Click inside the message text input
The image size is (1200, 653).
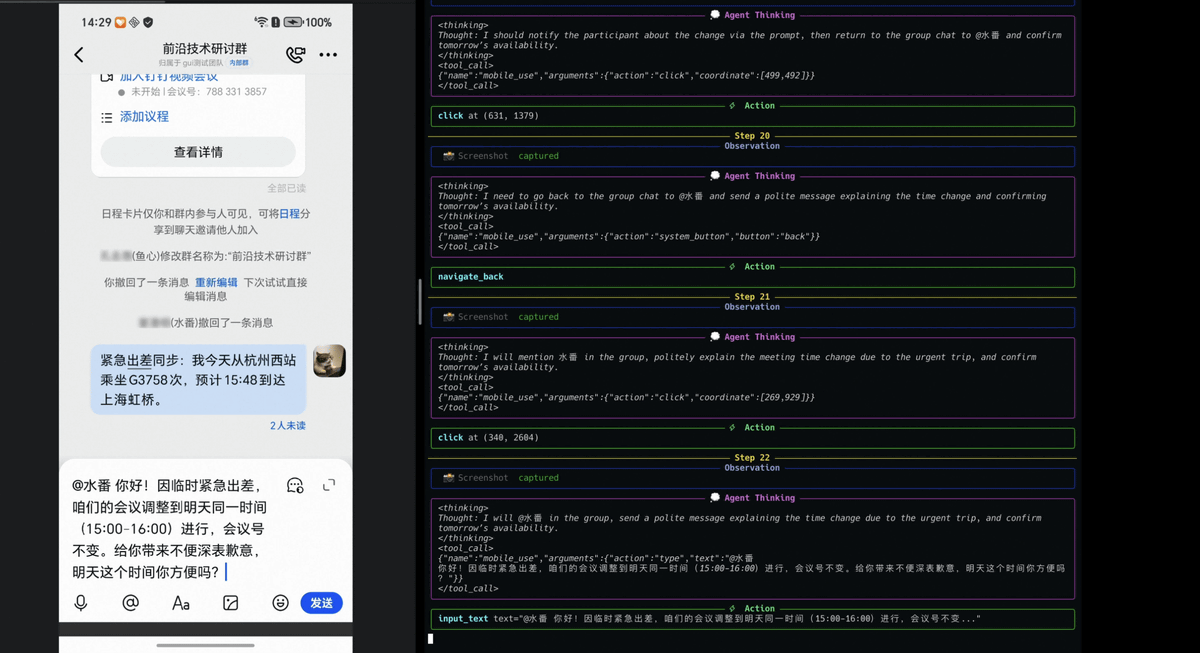(170, 529)
